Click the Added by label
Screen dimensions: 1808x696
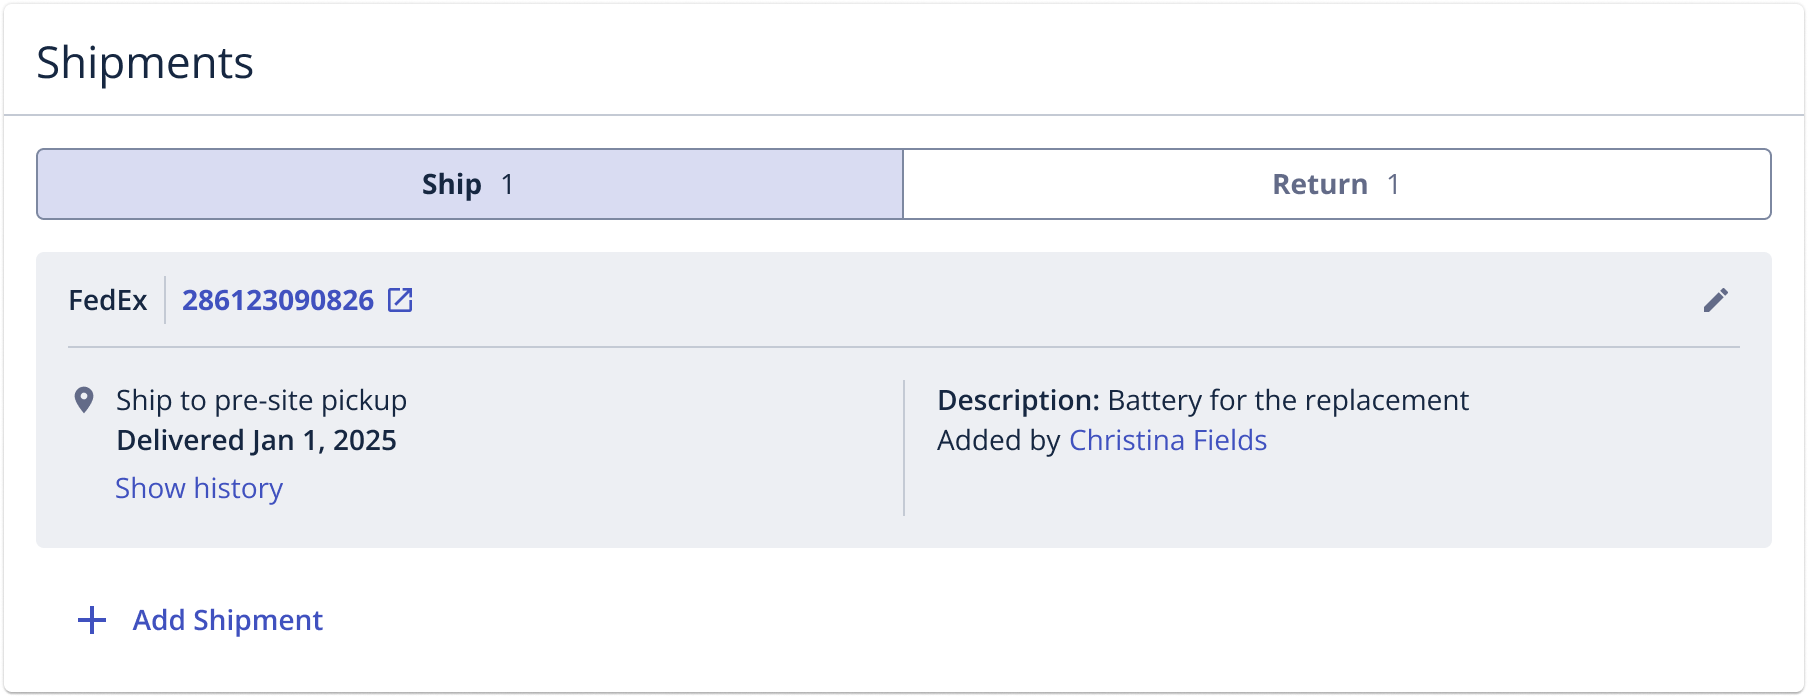pyautogui.click(x=998, y=440)
